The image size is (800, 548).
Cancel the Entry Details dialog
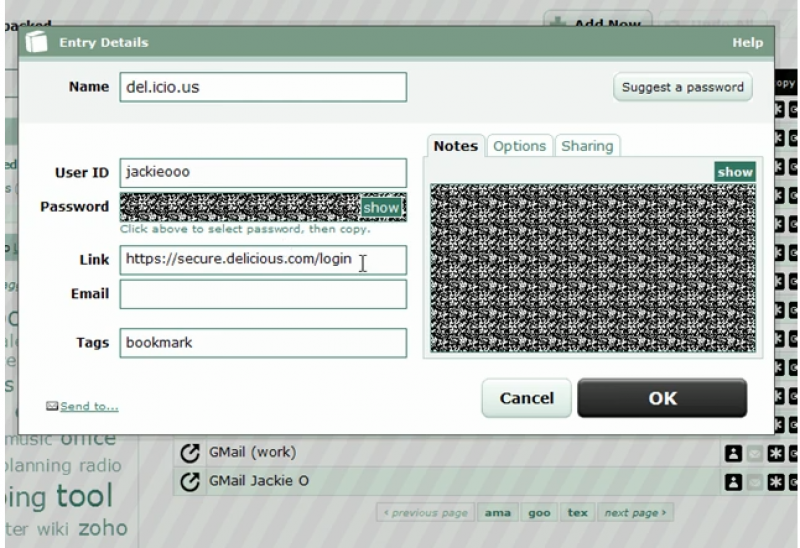tap(526, 398)
